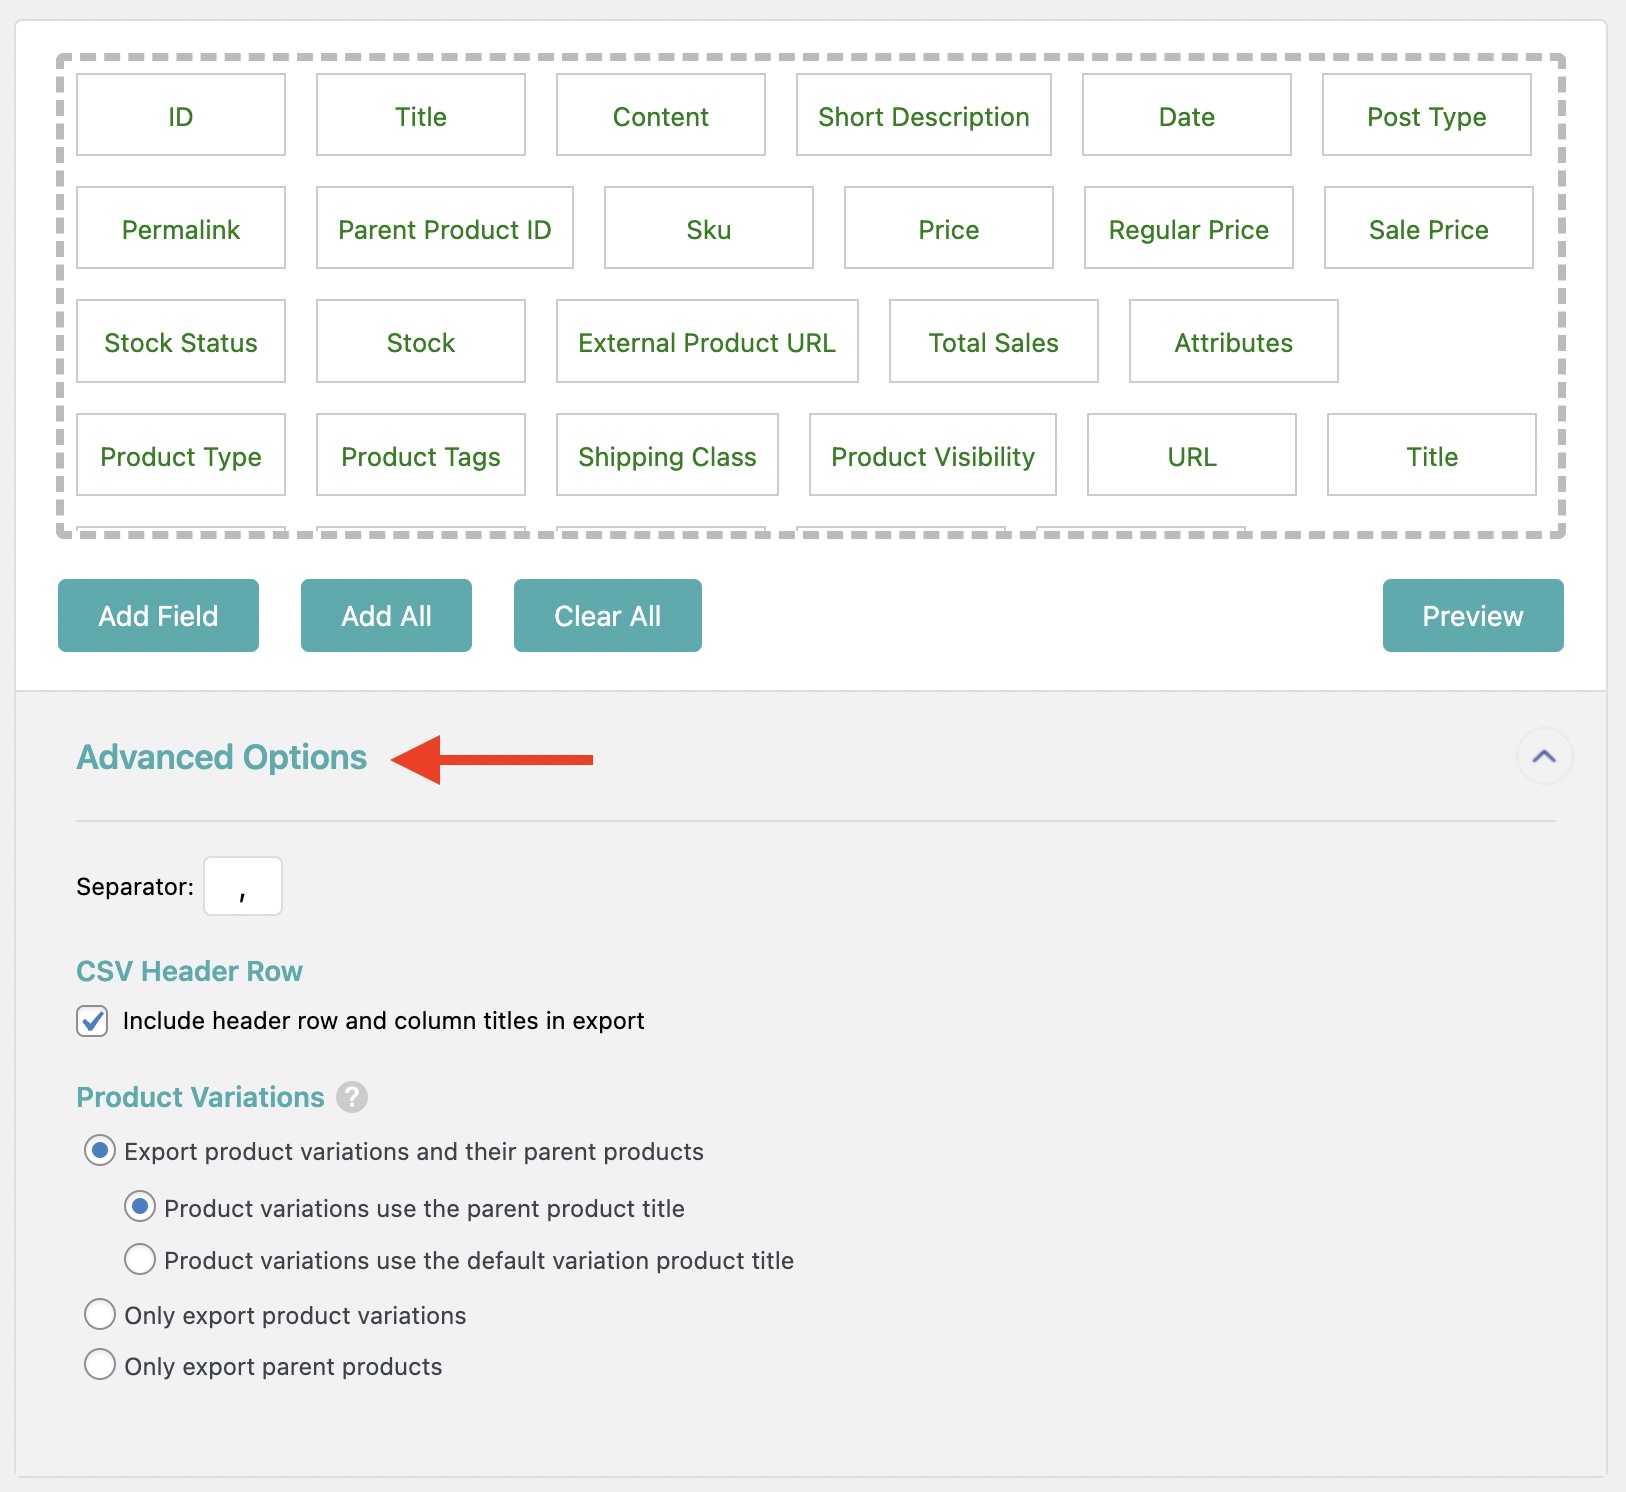The width and height of the screenshot is (1626, 1492).
Task: Click the Advanced Options heading
Action: (x=222, y=758)
